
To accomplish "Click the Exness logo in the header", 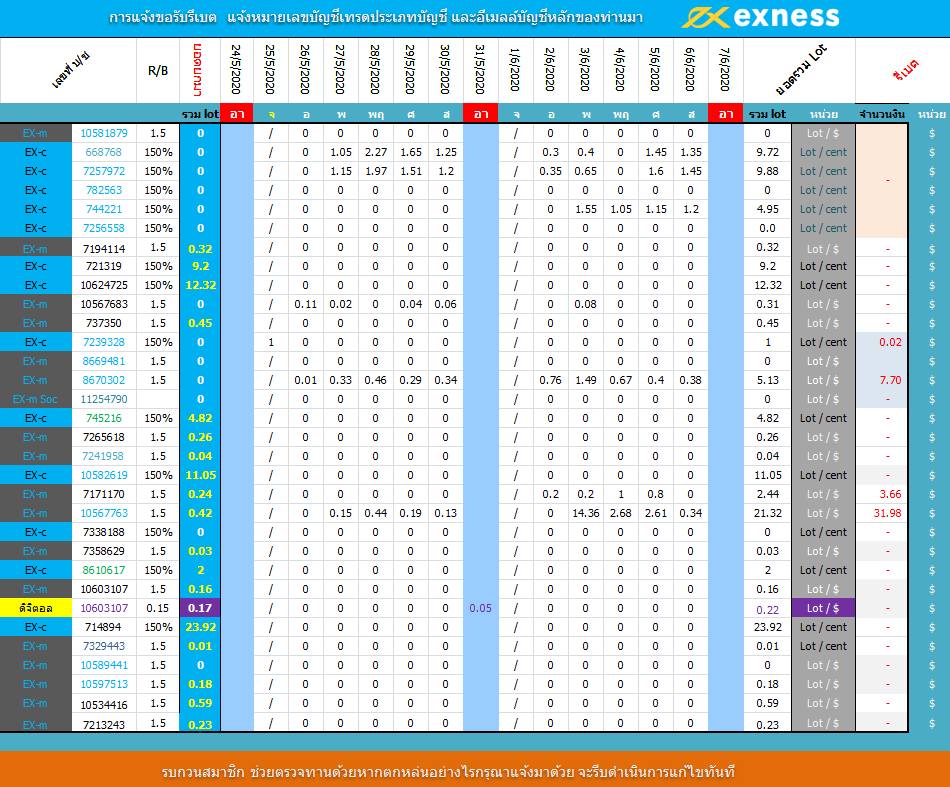I will point(760,17).
